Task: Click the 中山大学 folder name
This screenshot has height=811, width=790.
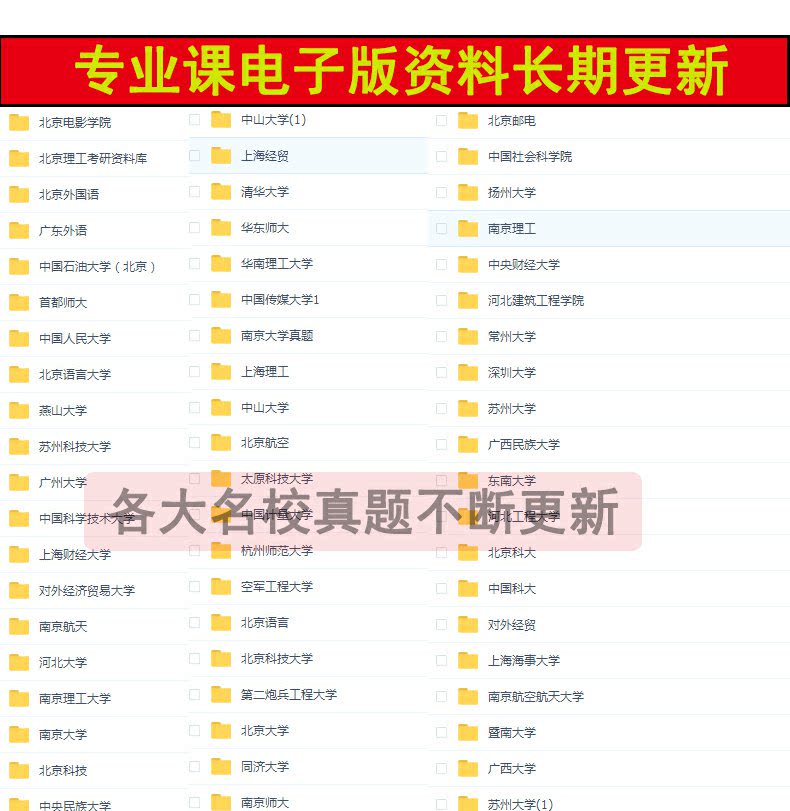Action: [x=265, y=408]
